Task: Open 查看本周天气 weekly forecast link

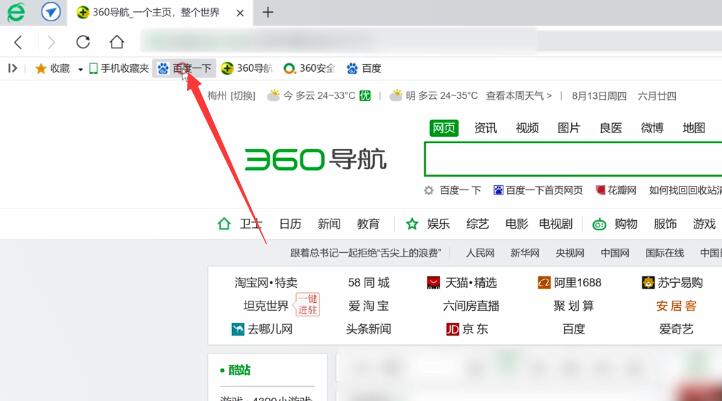Action: [518, 96]
